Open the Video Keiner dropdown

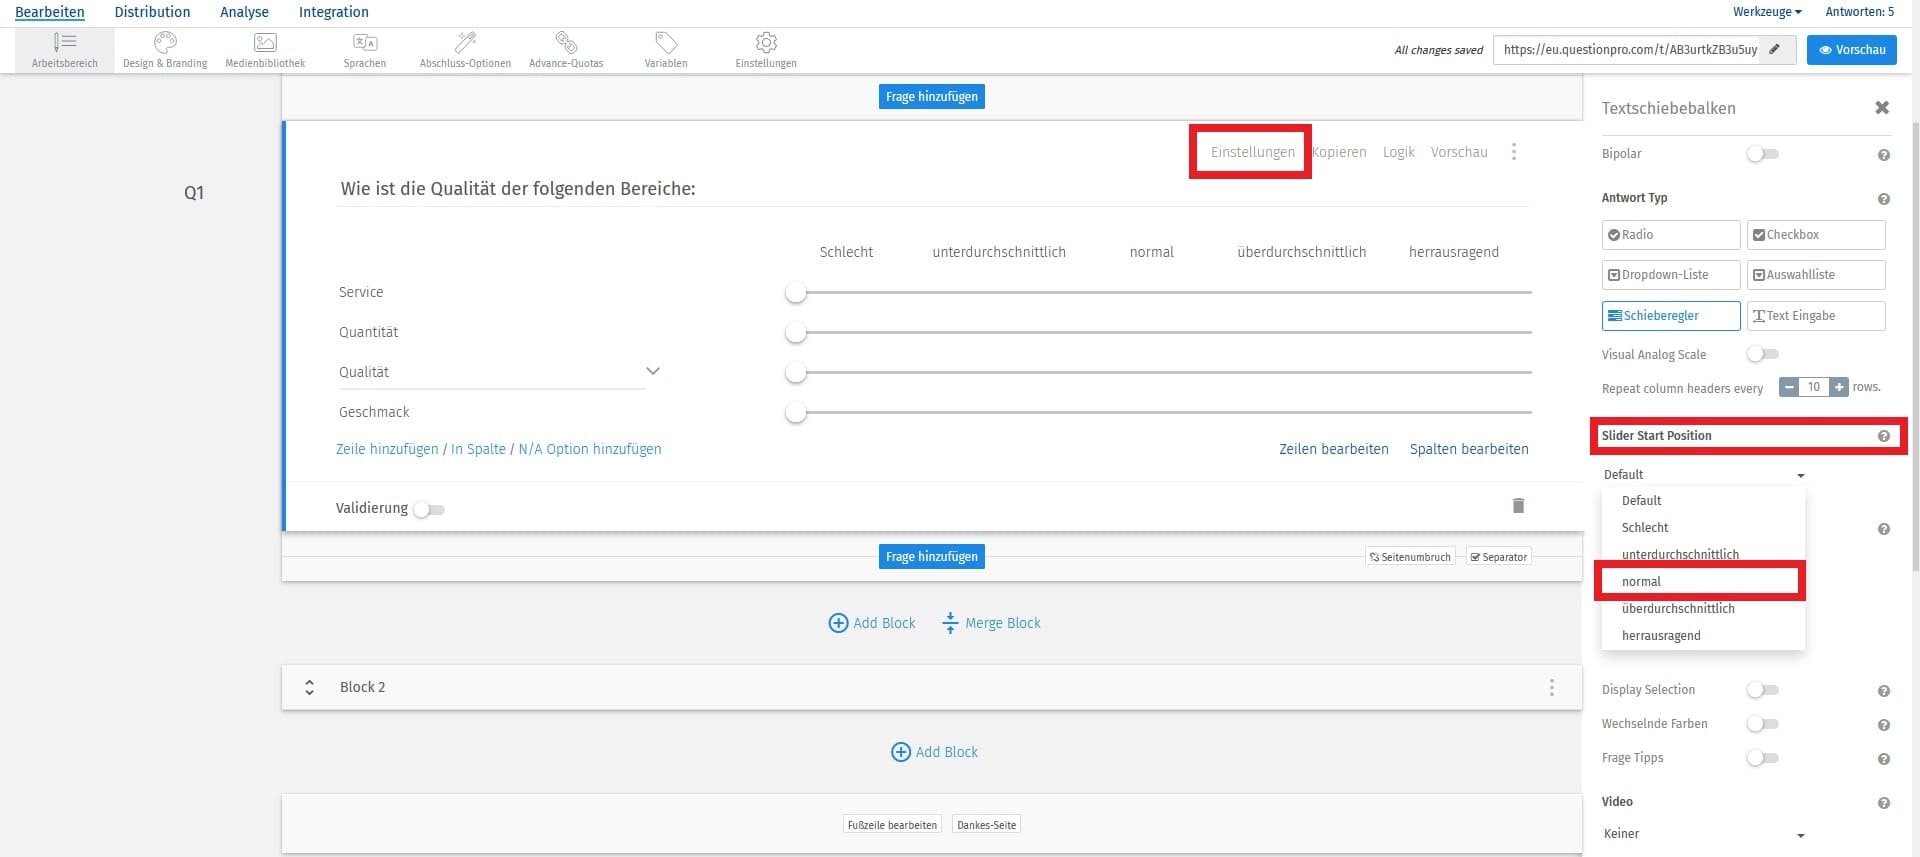click(1704, 834)
